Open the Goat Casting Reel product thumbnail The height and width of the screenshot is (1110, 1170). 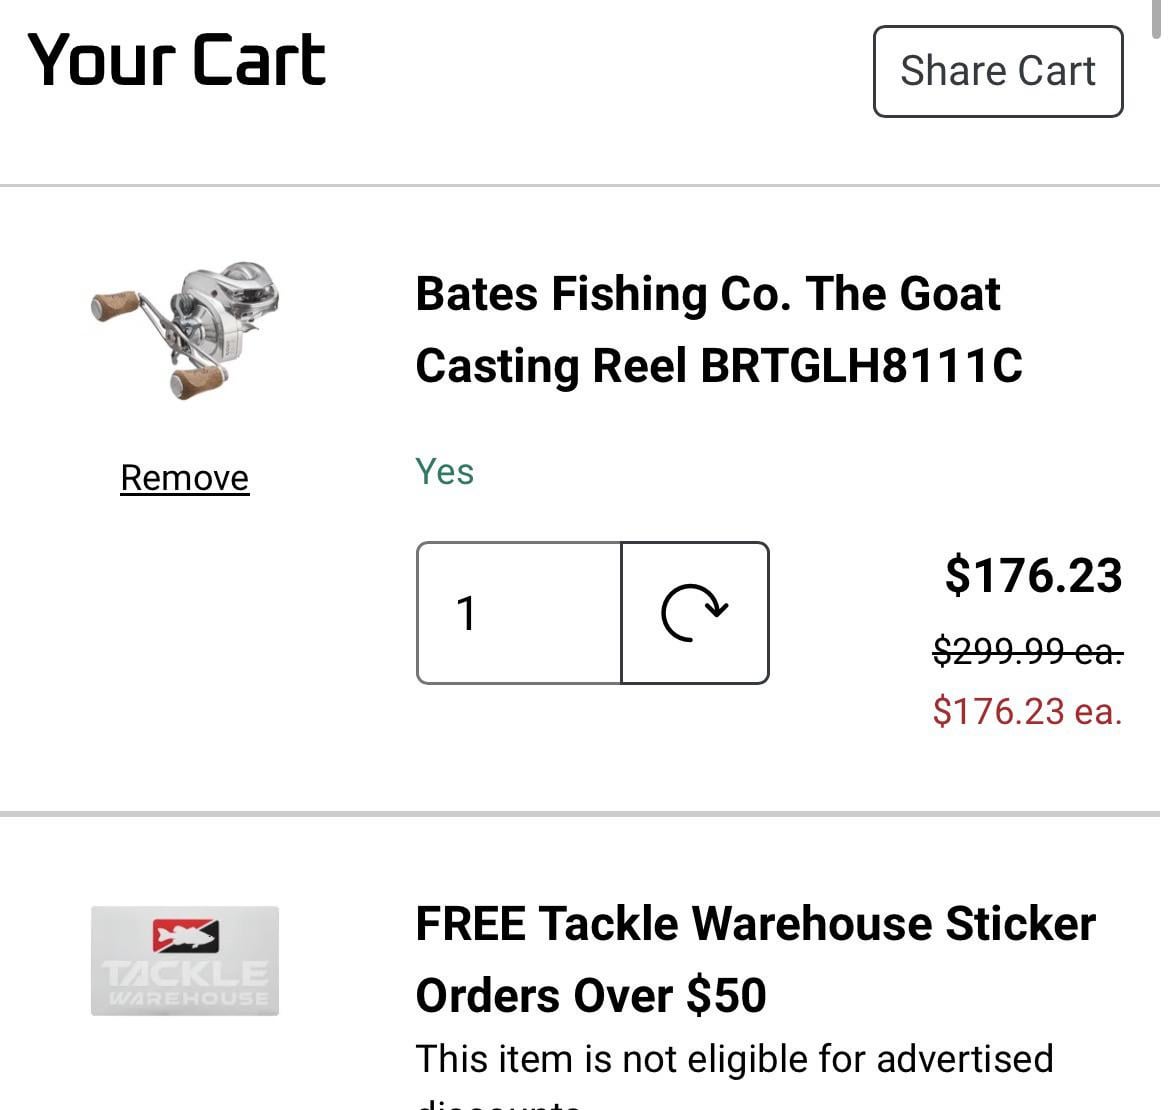coord(185,331)
